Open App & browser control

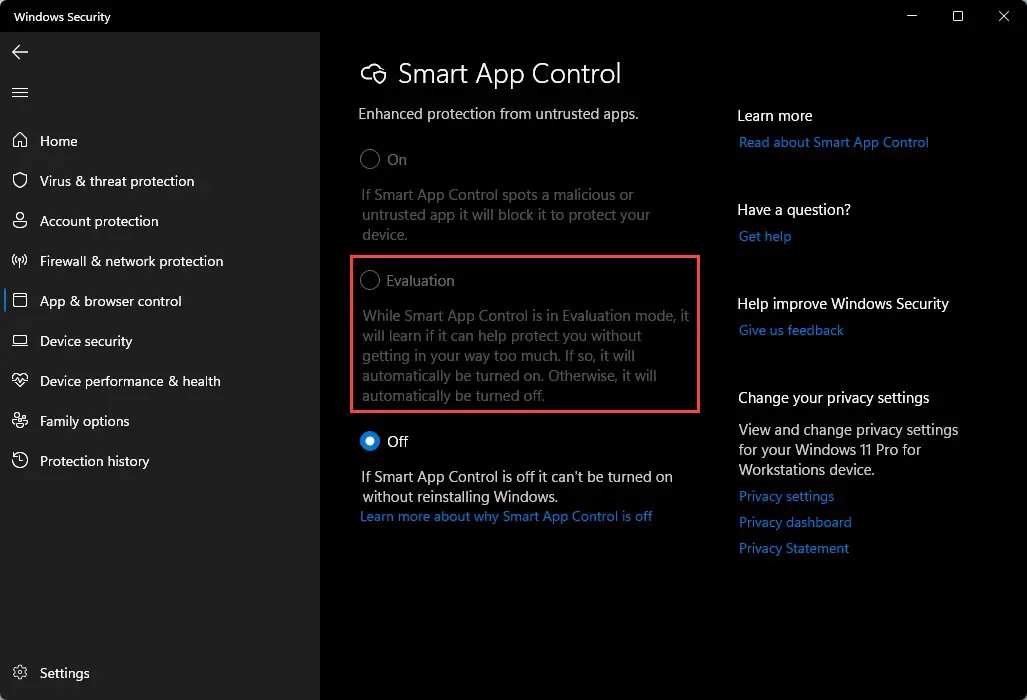[x=160, y=301]
